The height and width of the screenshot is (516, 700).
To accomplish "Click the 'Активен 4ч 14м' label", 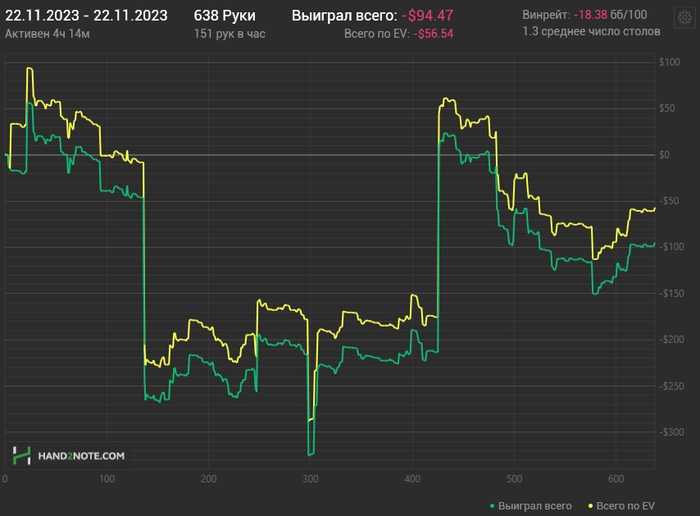I will point(47,34).
